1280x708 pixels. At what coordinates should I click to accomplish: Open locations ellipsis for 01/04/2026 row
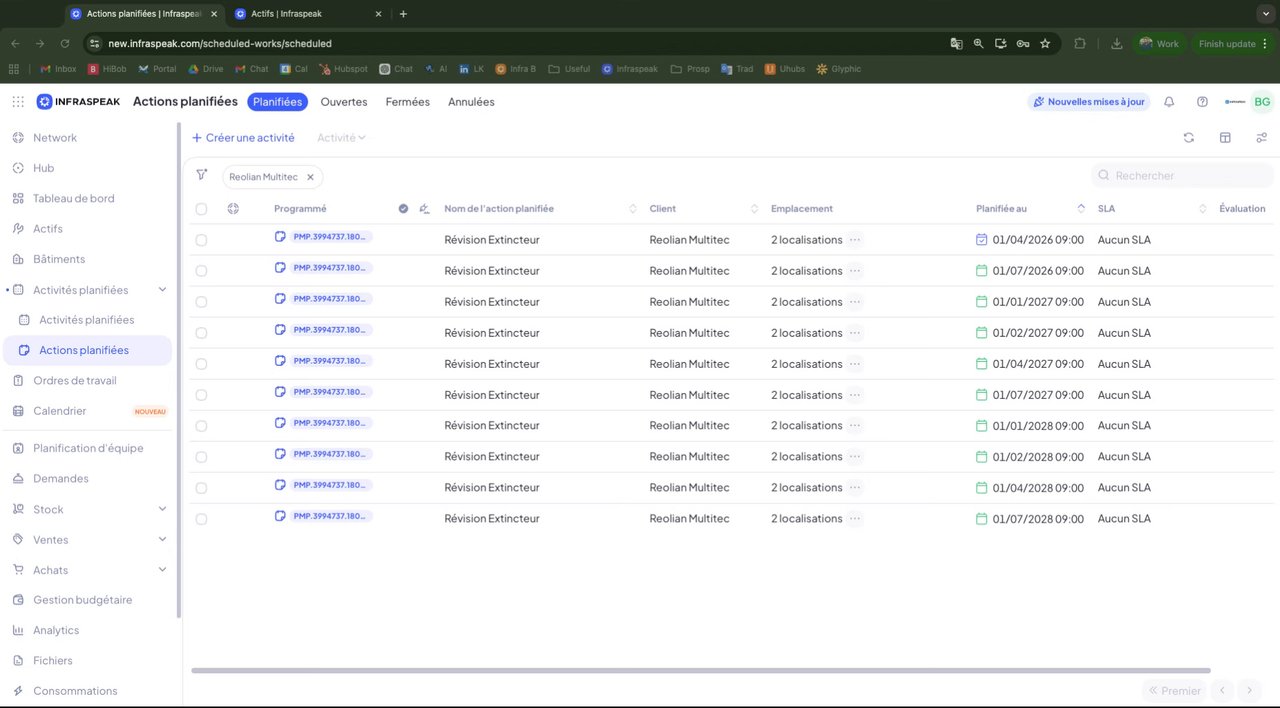pyautogui.click(x=855, y=240)
